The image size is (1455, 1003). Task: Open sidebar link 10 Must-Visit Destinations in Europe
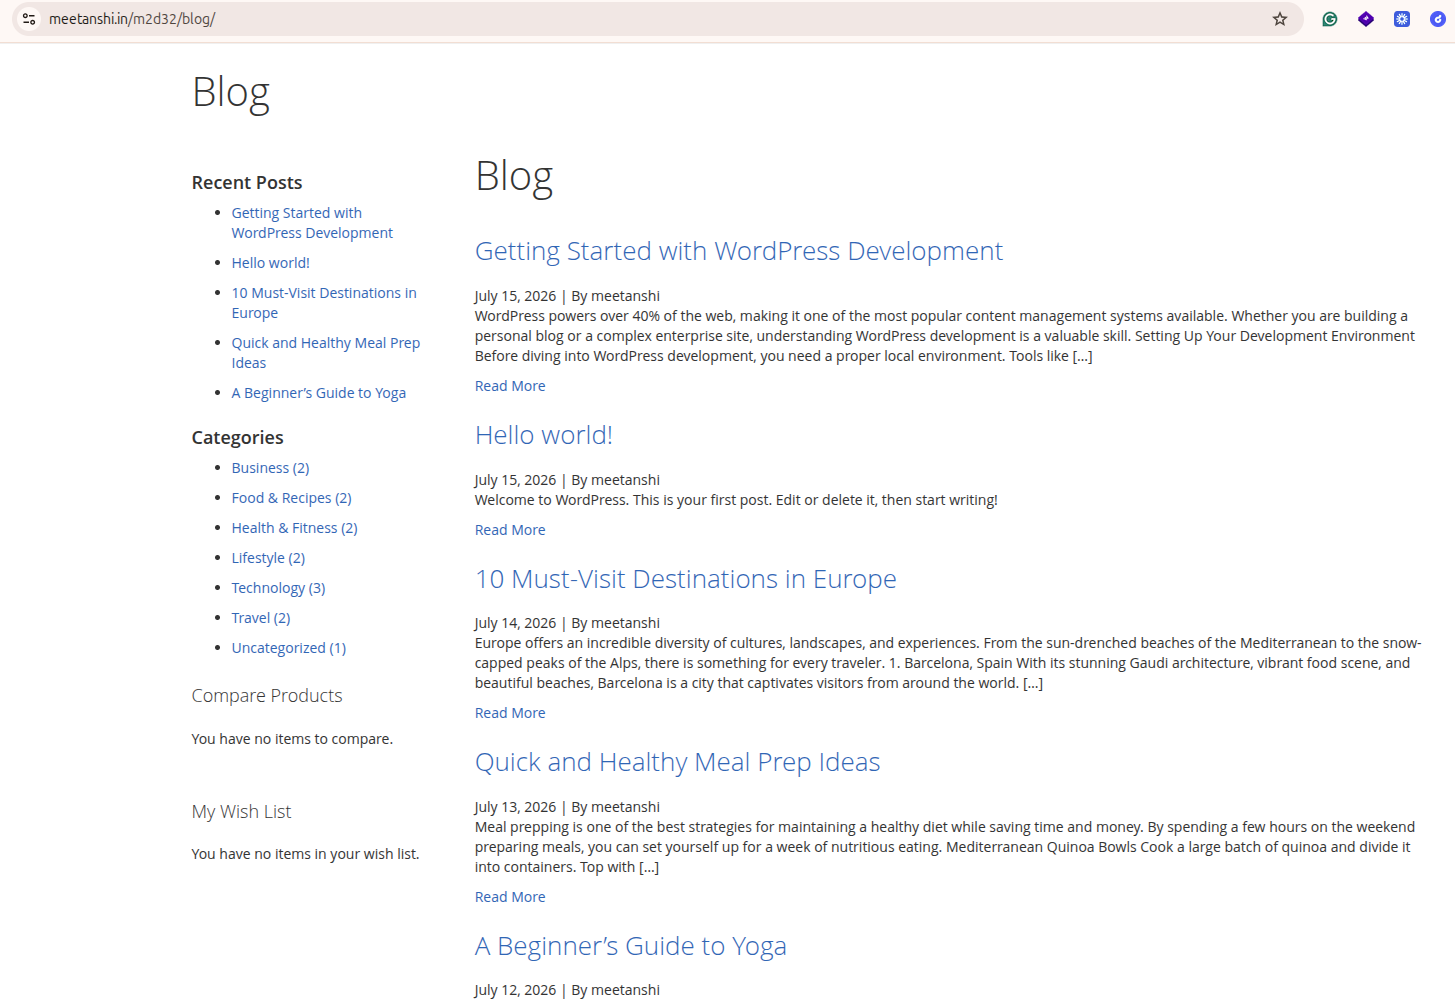(324, 303)
